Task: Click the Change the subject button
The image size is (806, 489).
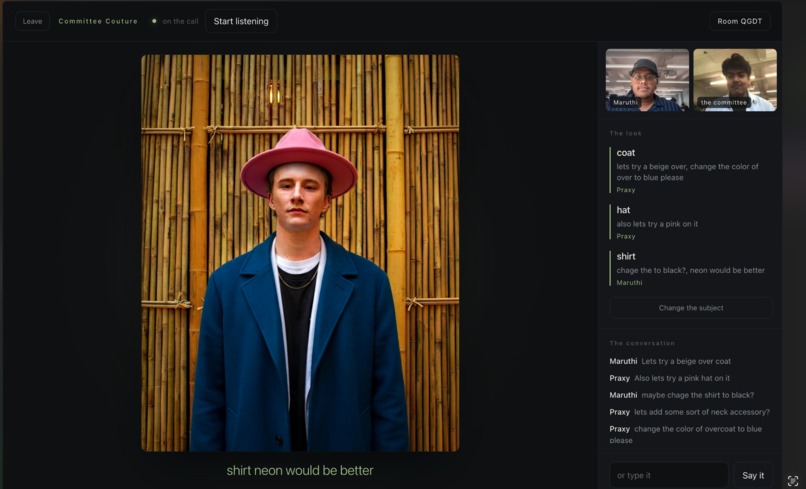Action: (691, 307)
